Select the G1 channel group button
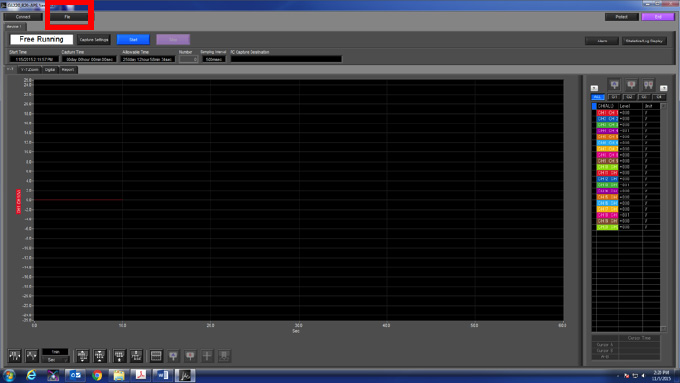The height and width of the screenshot is (383, 680). pos(614,97)
